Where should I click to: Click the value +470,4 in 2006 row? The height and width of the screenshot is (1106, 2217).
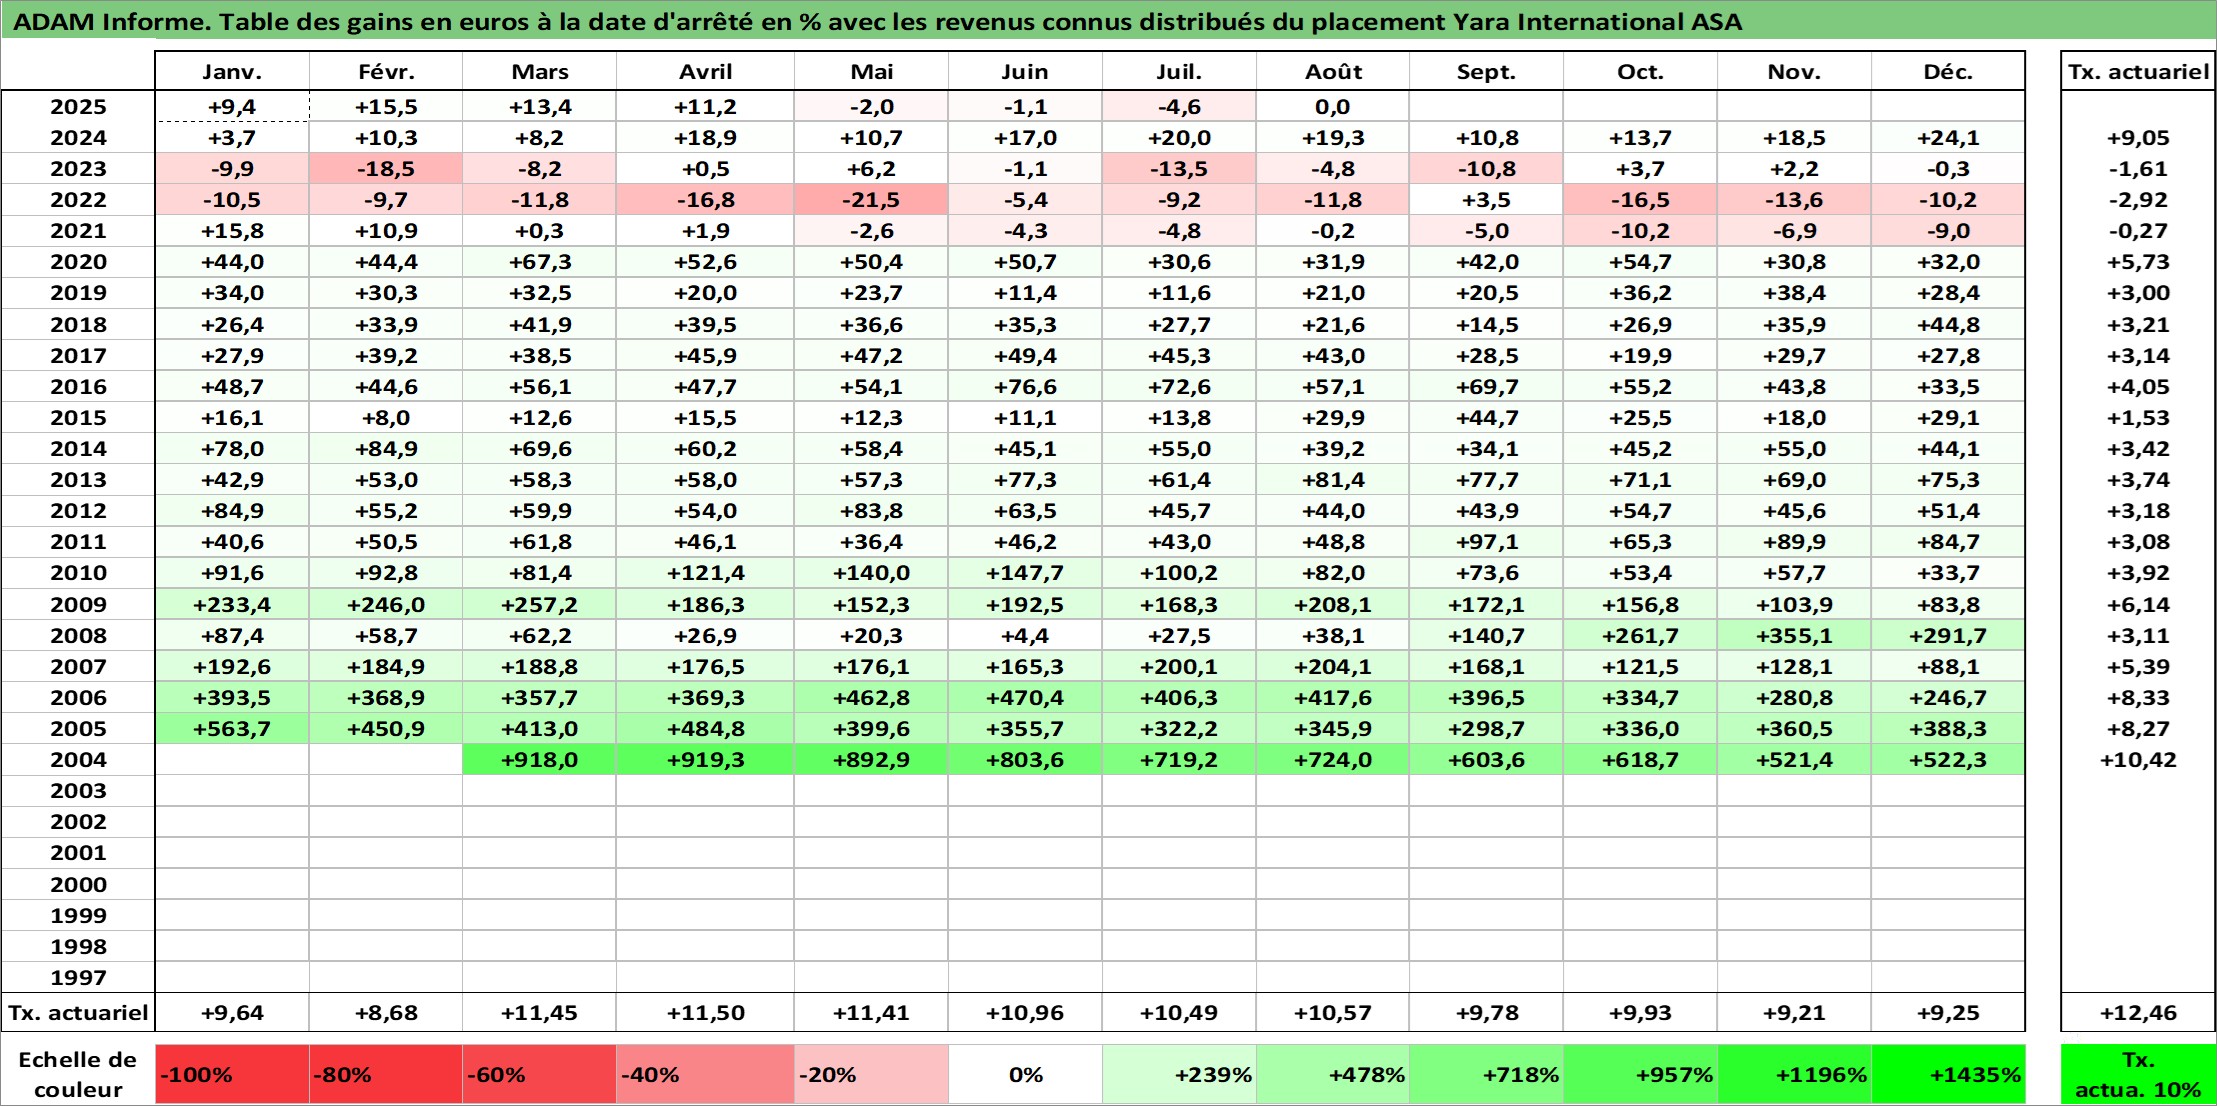1025,698
